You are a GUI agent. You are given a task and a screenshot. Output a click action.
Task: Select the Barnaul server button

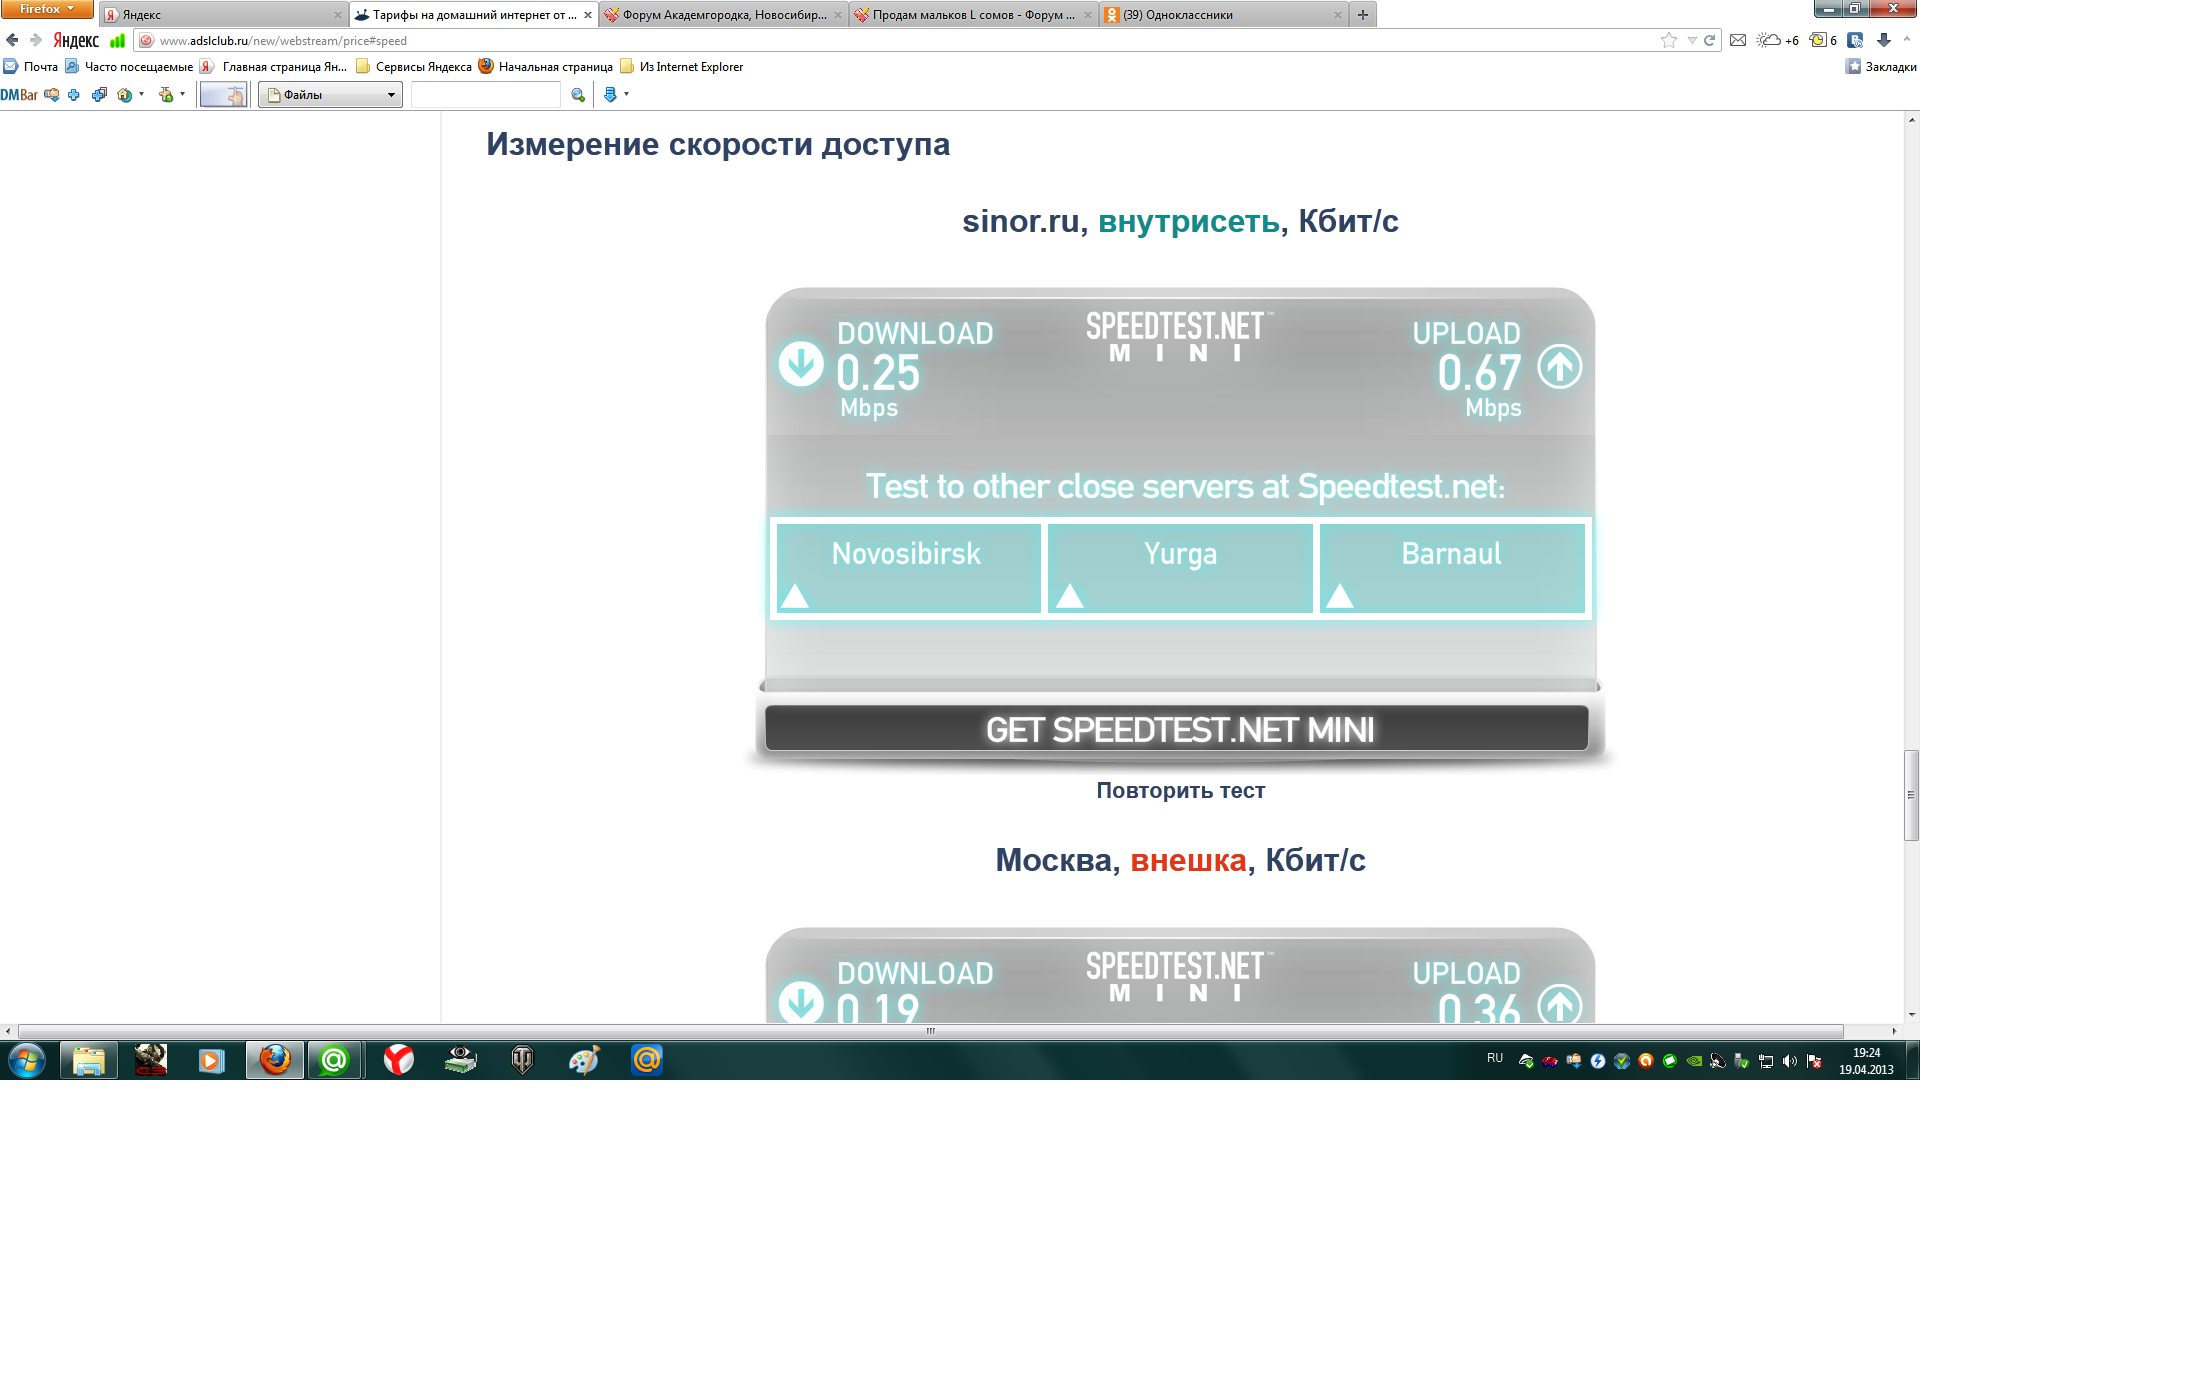pos(1452,567)
